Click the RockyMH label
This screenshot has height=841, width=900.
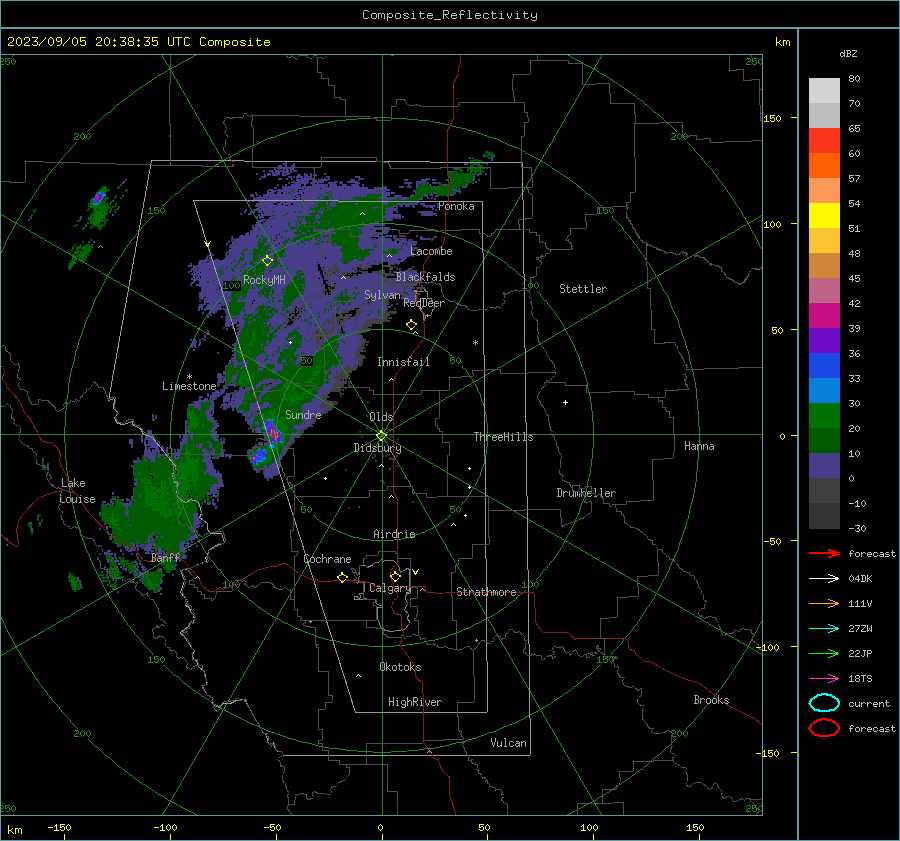coord(264,280)
